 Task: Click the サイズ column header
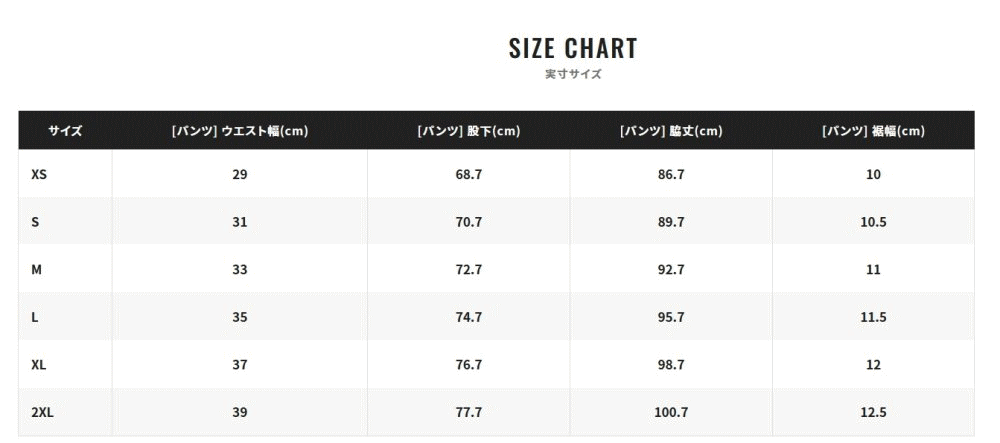(x=65, y=131)
